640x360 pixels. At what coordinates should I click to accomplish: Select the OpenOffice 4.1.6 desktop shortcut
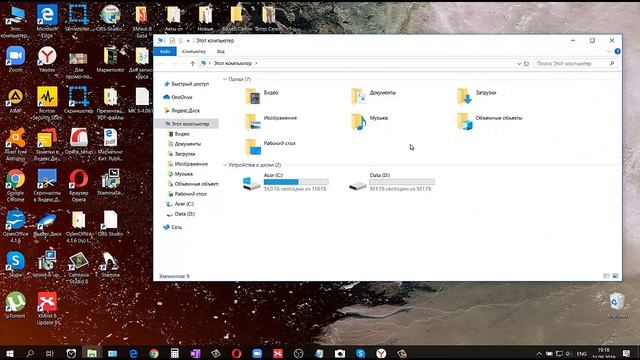click(16, 227)
